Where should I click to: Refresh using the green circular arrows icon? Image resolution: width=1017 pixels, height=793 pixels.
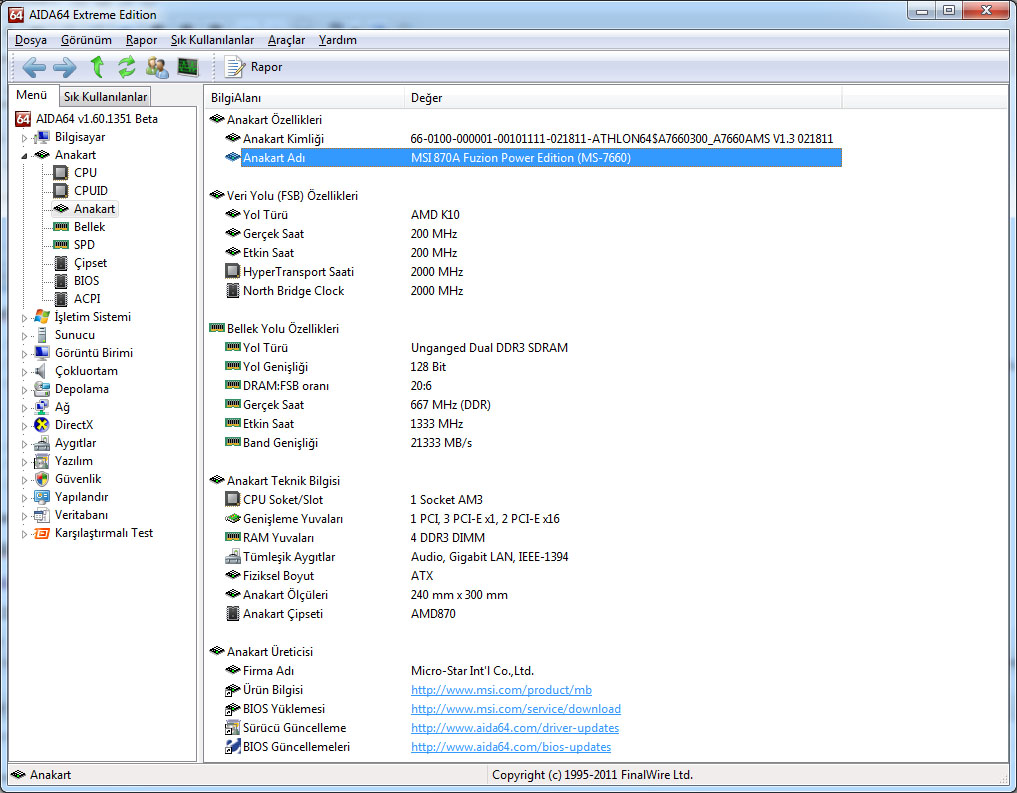[x=126, y=66]
